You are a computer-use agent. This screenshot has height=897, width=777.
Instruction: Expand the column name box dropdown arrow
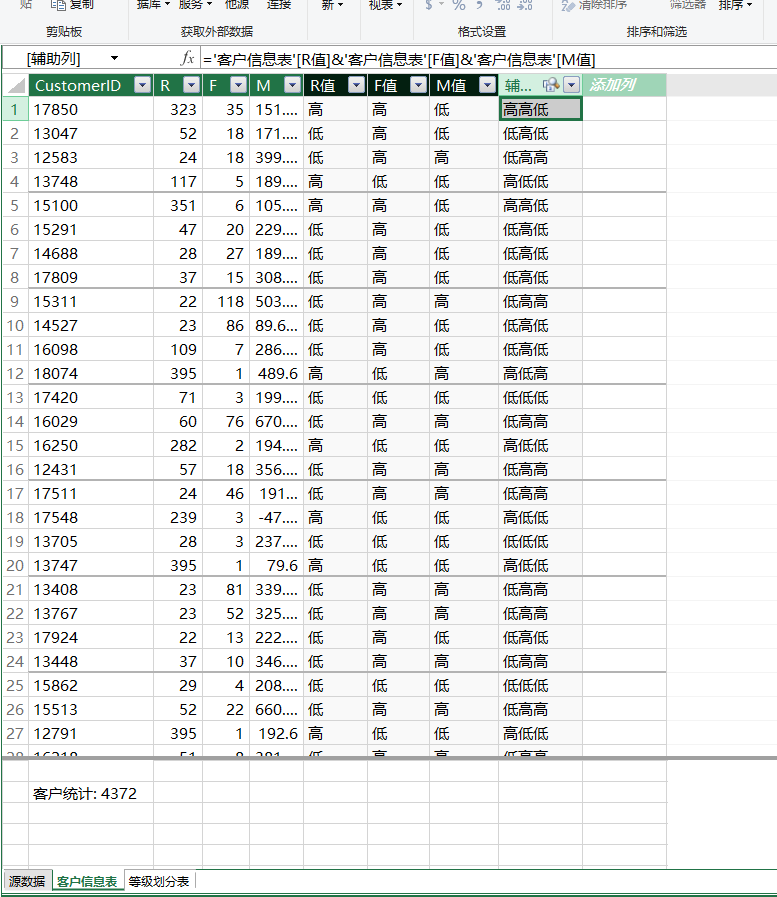pos(114,58)
